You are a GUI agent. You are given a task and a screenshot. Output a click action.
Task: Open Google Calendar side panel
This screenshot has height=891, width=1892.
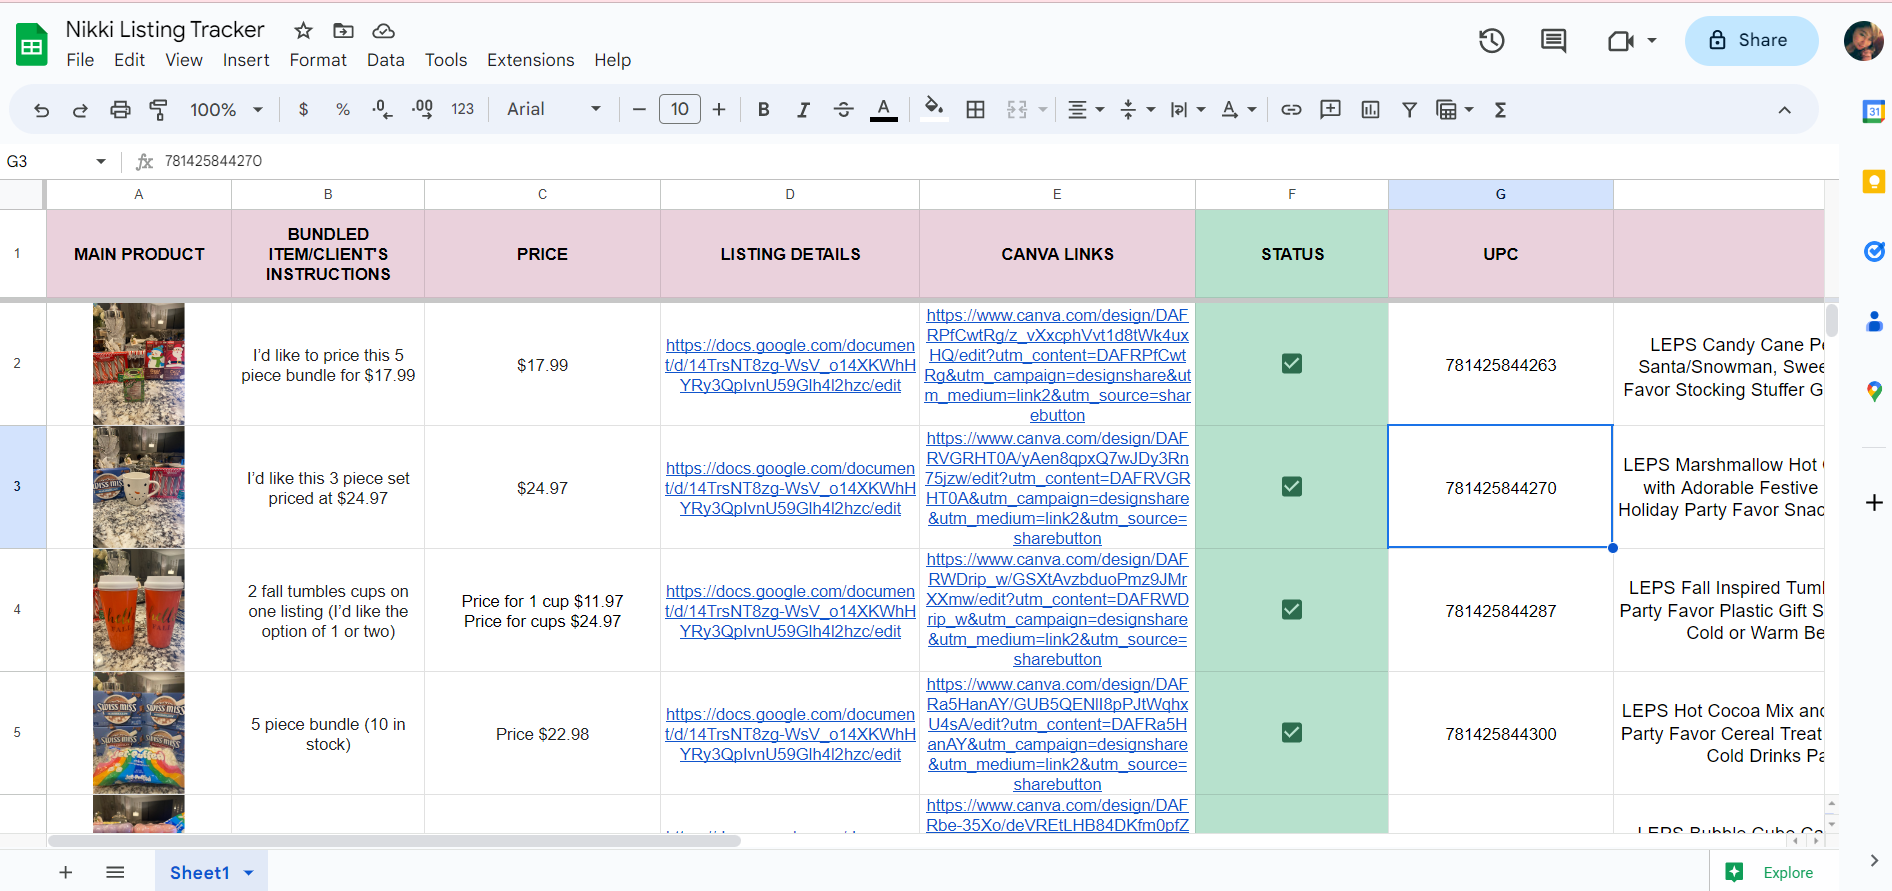coord(1873,112)
